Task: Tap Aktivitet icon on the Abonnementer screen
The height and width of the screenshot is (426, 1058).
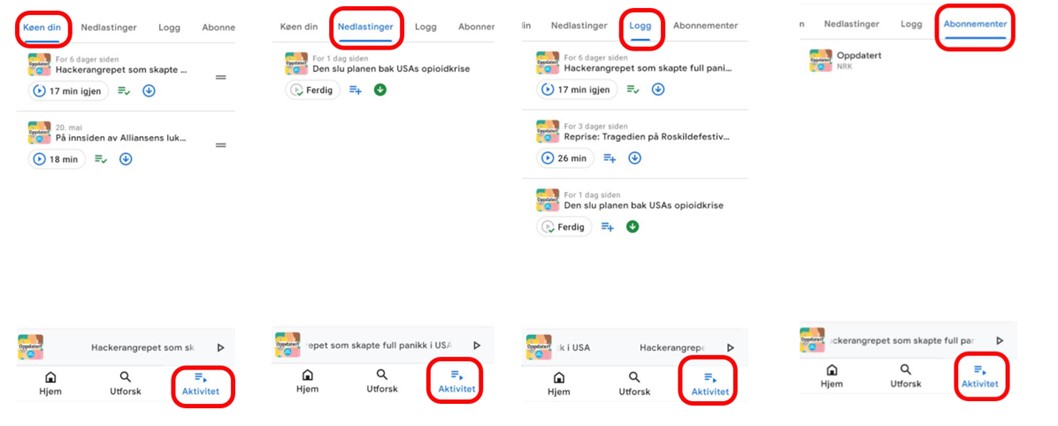Action: pos(979,376)
